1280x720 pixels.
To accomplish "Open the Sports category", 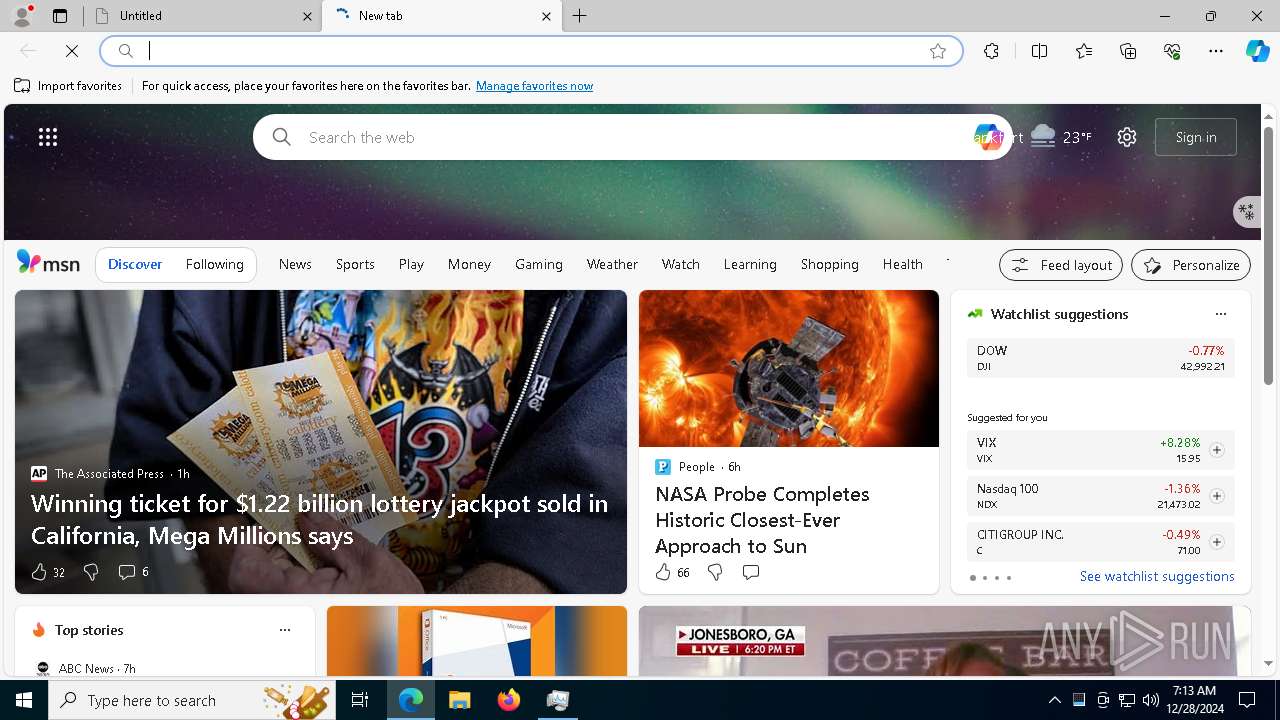I will pyautogui.click(x=355, y=264).
